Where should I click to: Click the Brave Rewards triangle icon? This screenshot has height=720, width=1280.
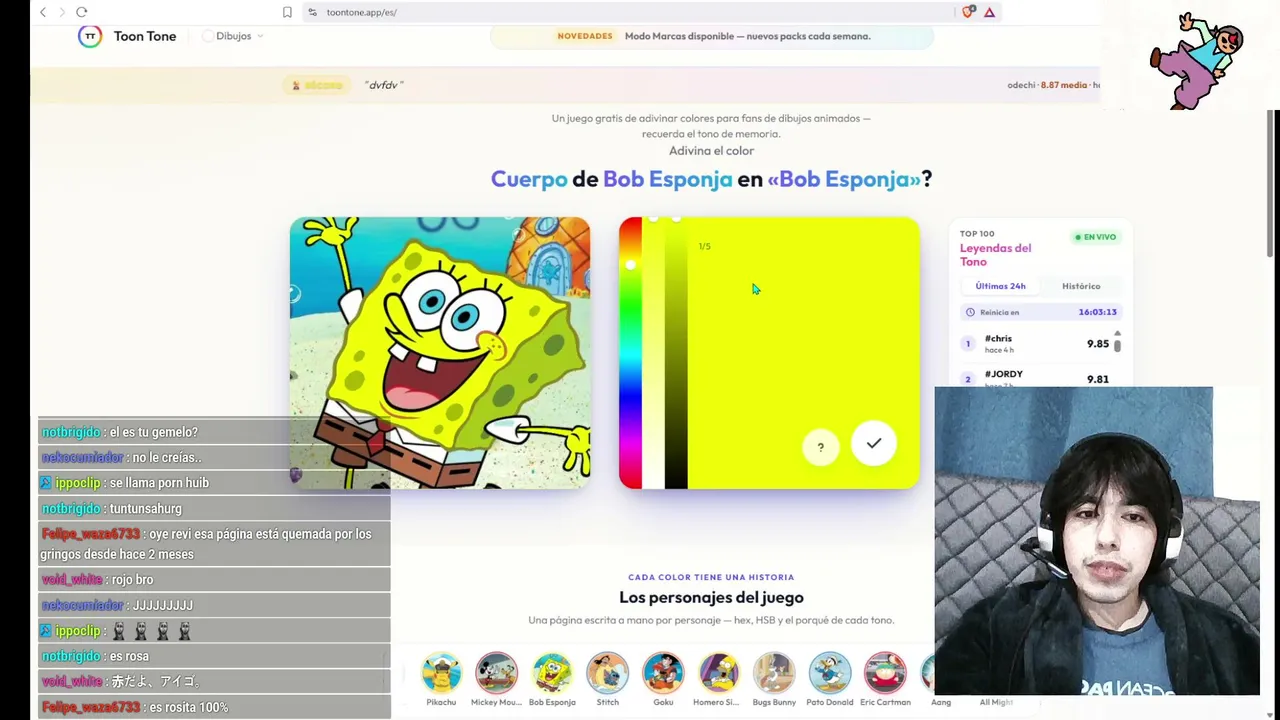click(x=989, y=12)
